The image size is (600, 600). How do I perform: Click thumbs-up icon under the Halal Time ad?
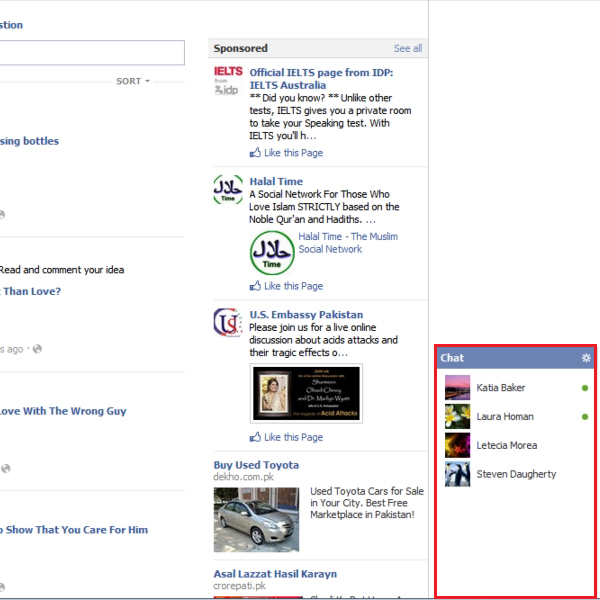255,286
